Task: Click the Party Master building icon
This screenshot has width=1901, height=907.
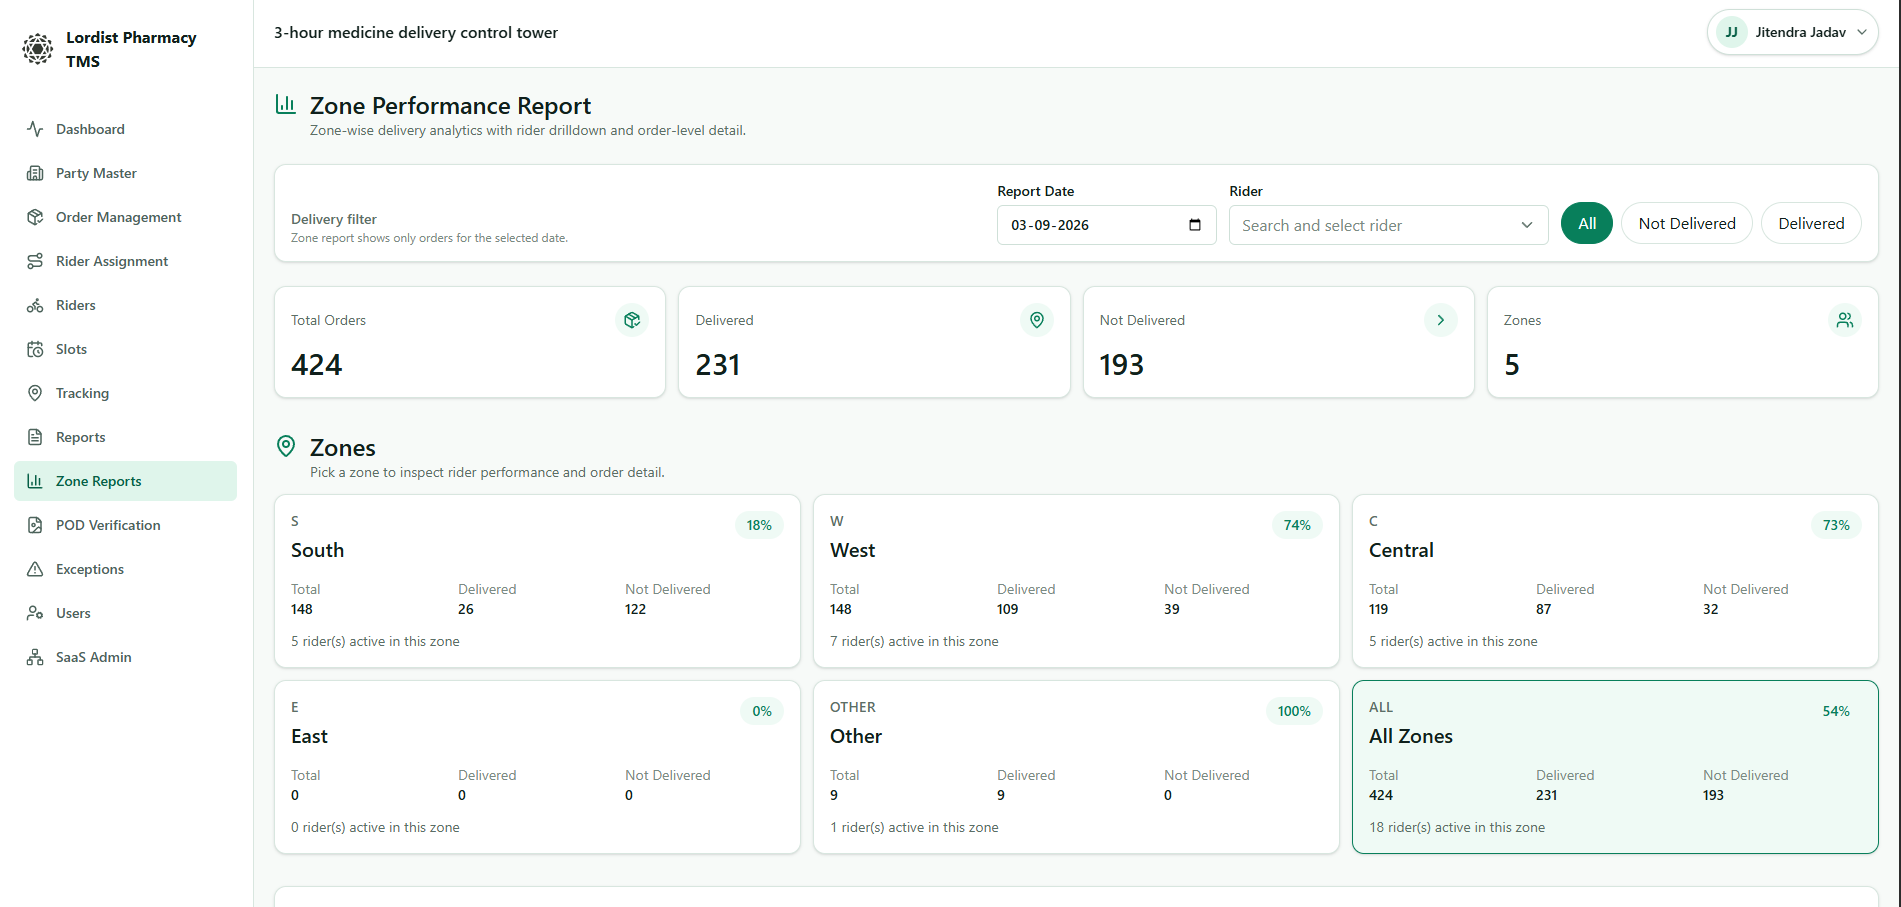Action: coord(35,173)
